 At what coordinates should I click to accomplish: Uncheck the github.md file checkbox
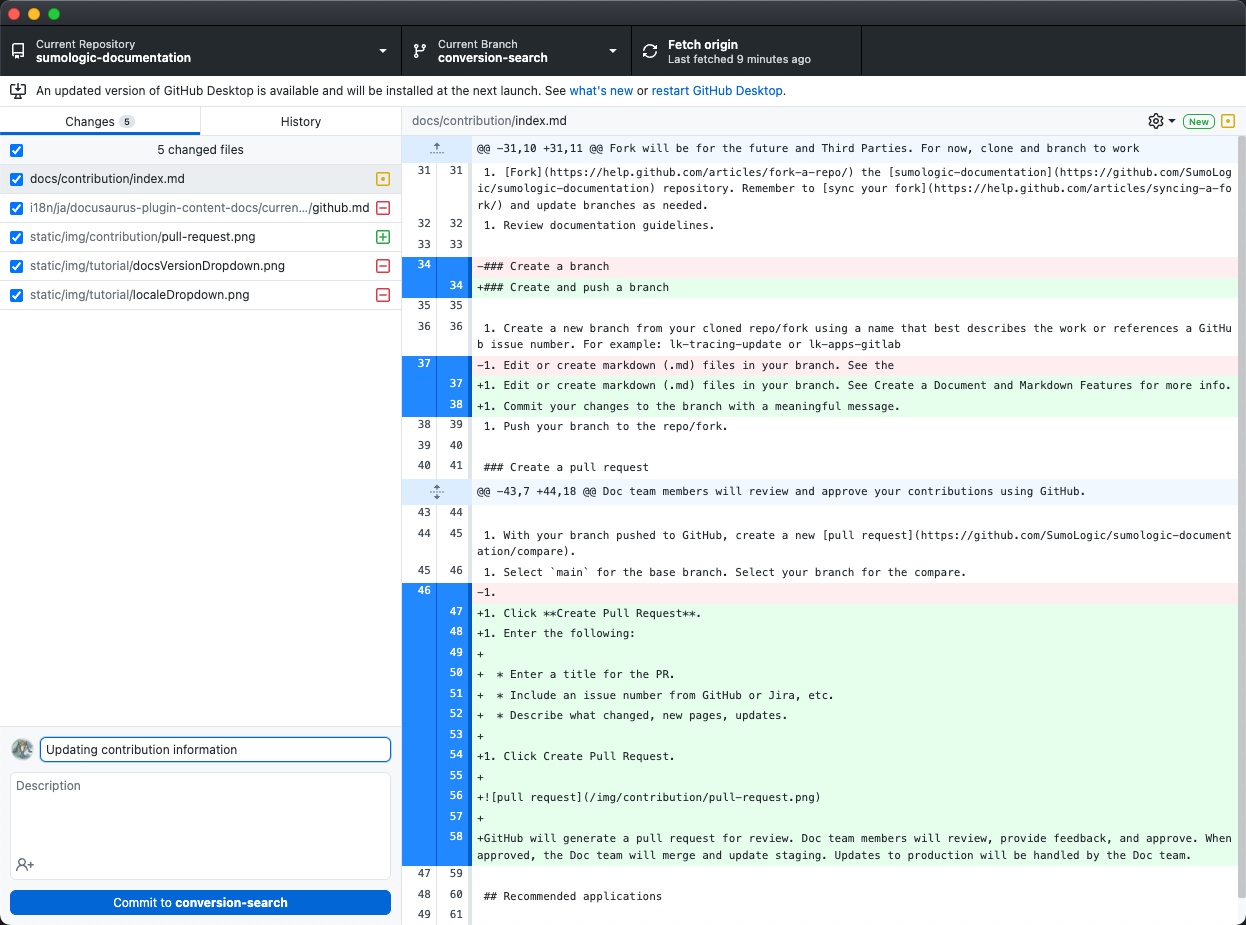pyautogui.click(x=16, y=207)
